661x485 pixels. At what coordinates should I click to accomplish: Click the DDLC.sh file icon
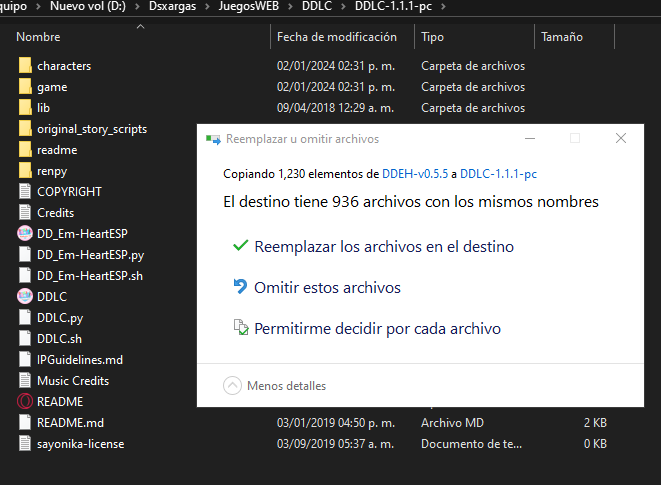pyautogui.click(x=25, y=338)
